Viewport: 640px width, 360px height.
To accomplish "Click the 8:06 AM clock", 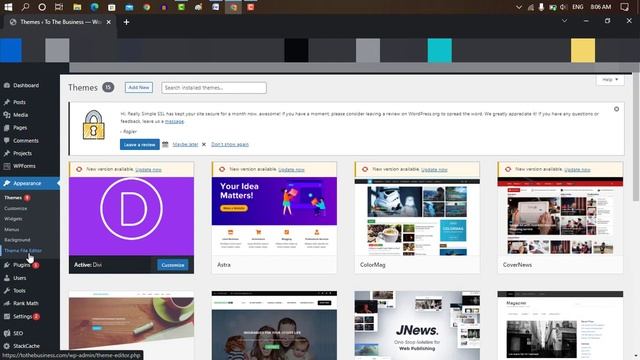I will pos(601,7).
